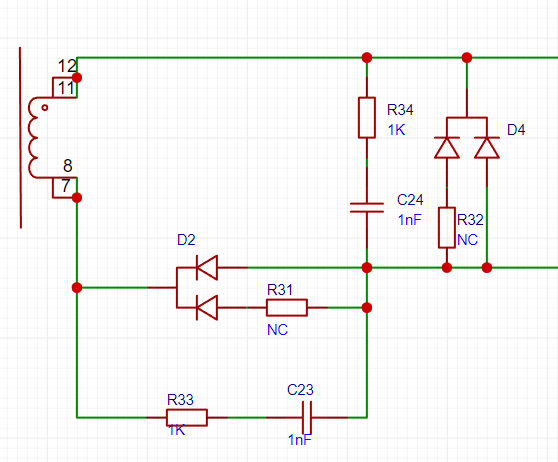This screenshot has height=462, width=558.
Task: Select capacitor C23 symbol
Action: coord(307,417)
